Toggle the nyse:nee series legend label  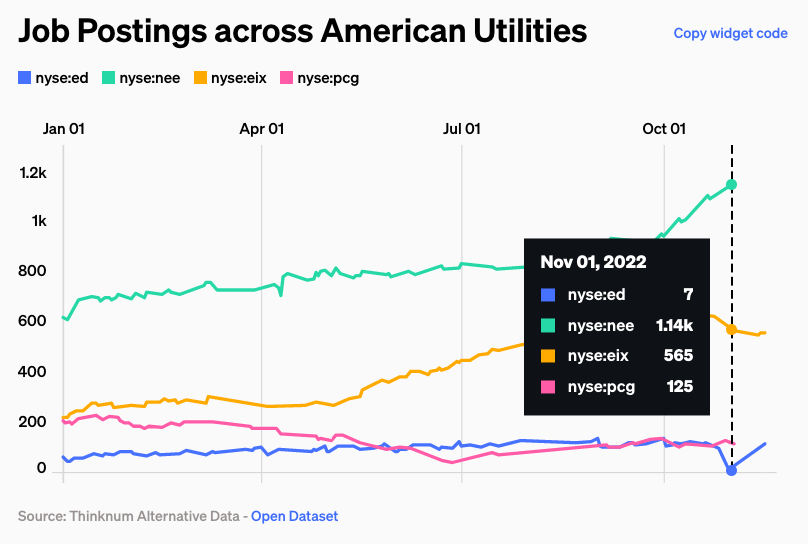pyautogui.click(x=150, y=78)
